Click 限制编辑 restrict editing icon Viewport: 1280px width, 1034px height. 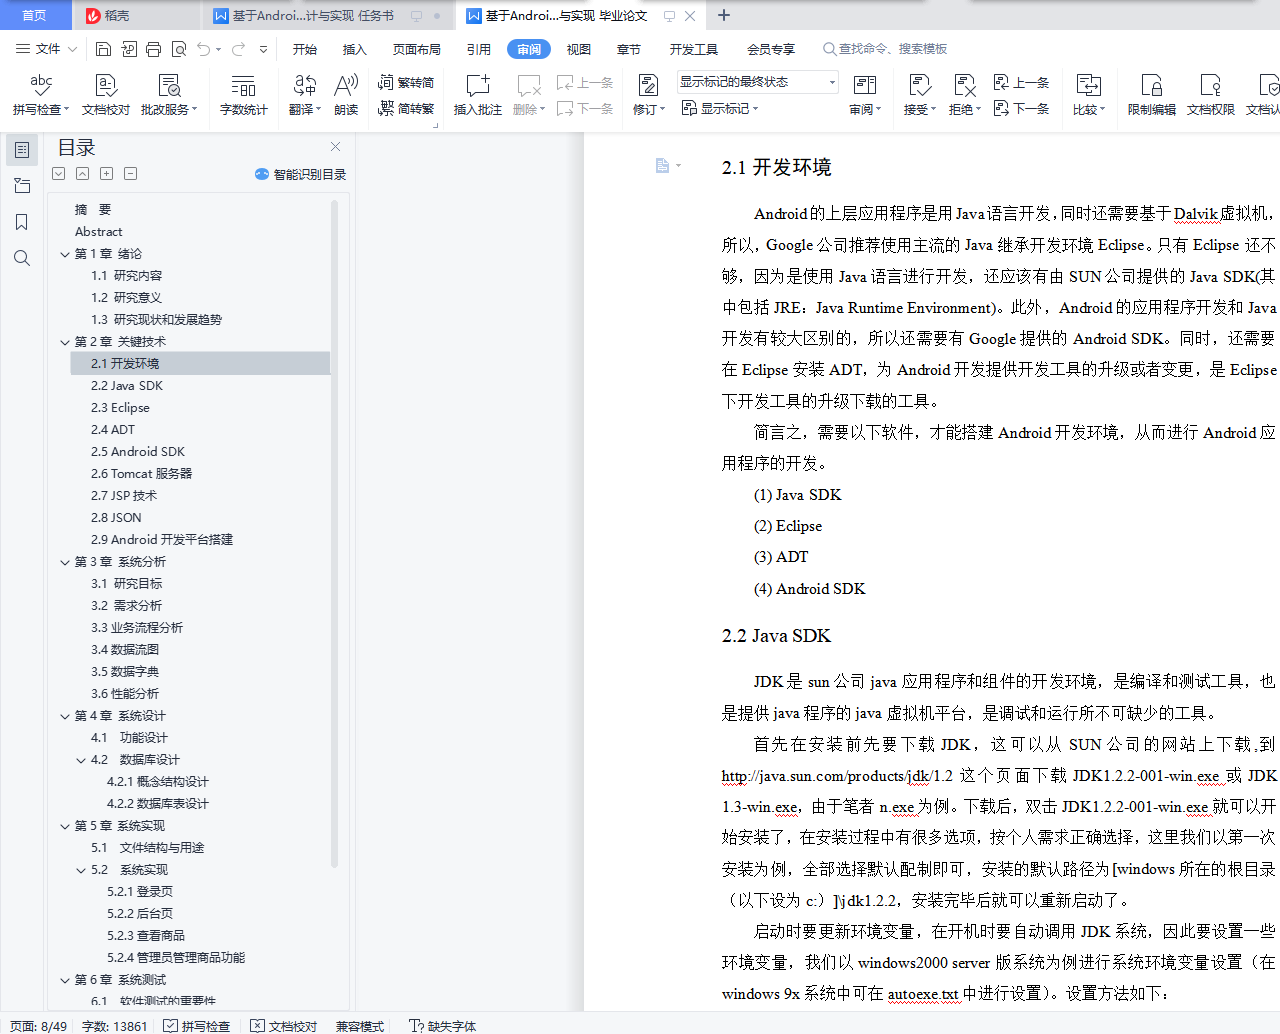tap(1152, 95)
